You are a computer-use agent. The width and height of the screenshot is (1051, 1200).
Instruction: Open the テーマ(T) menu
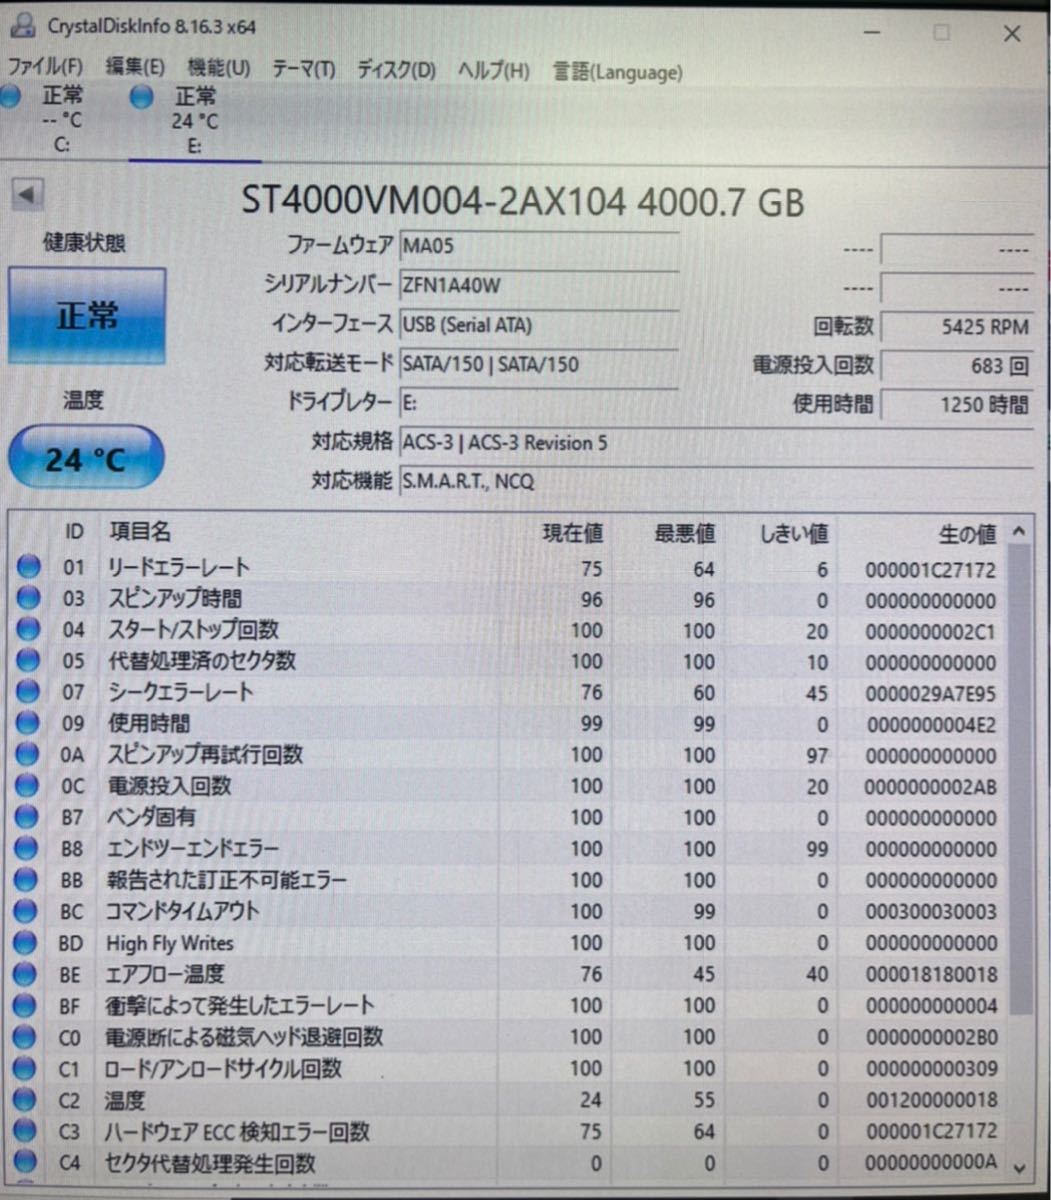pos(303,69)
